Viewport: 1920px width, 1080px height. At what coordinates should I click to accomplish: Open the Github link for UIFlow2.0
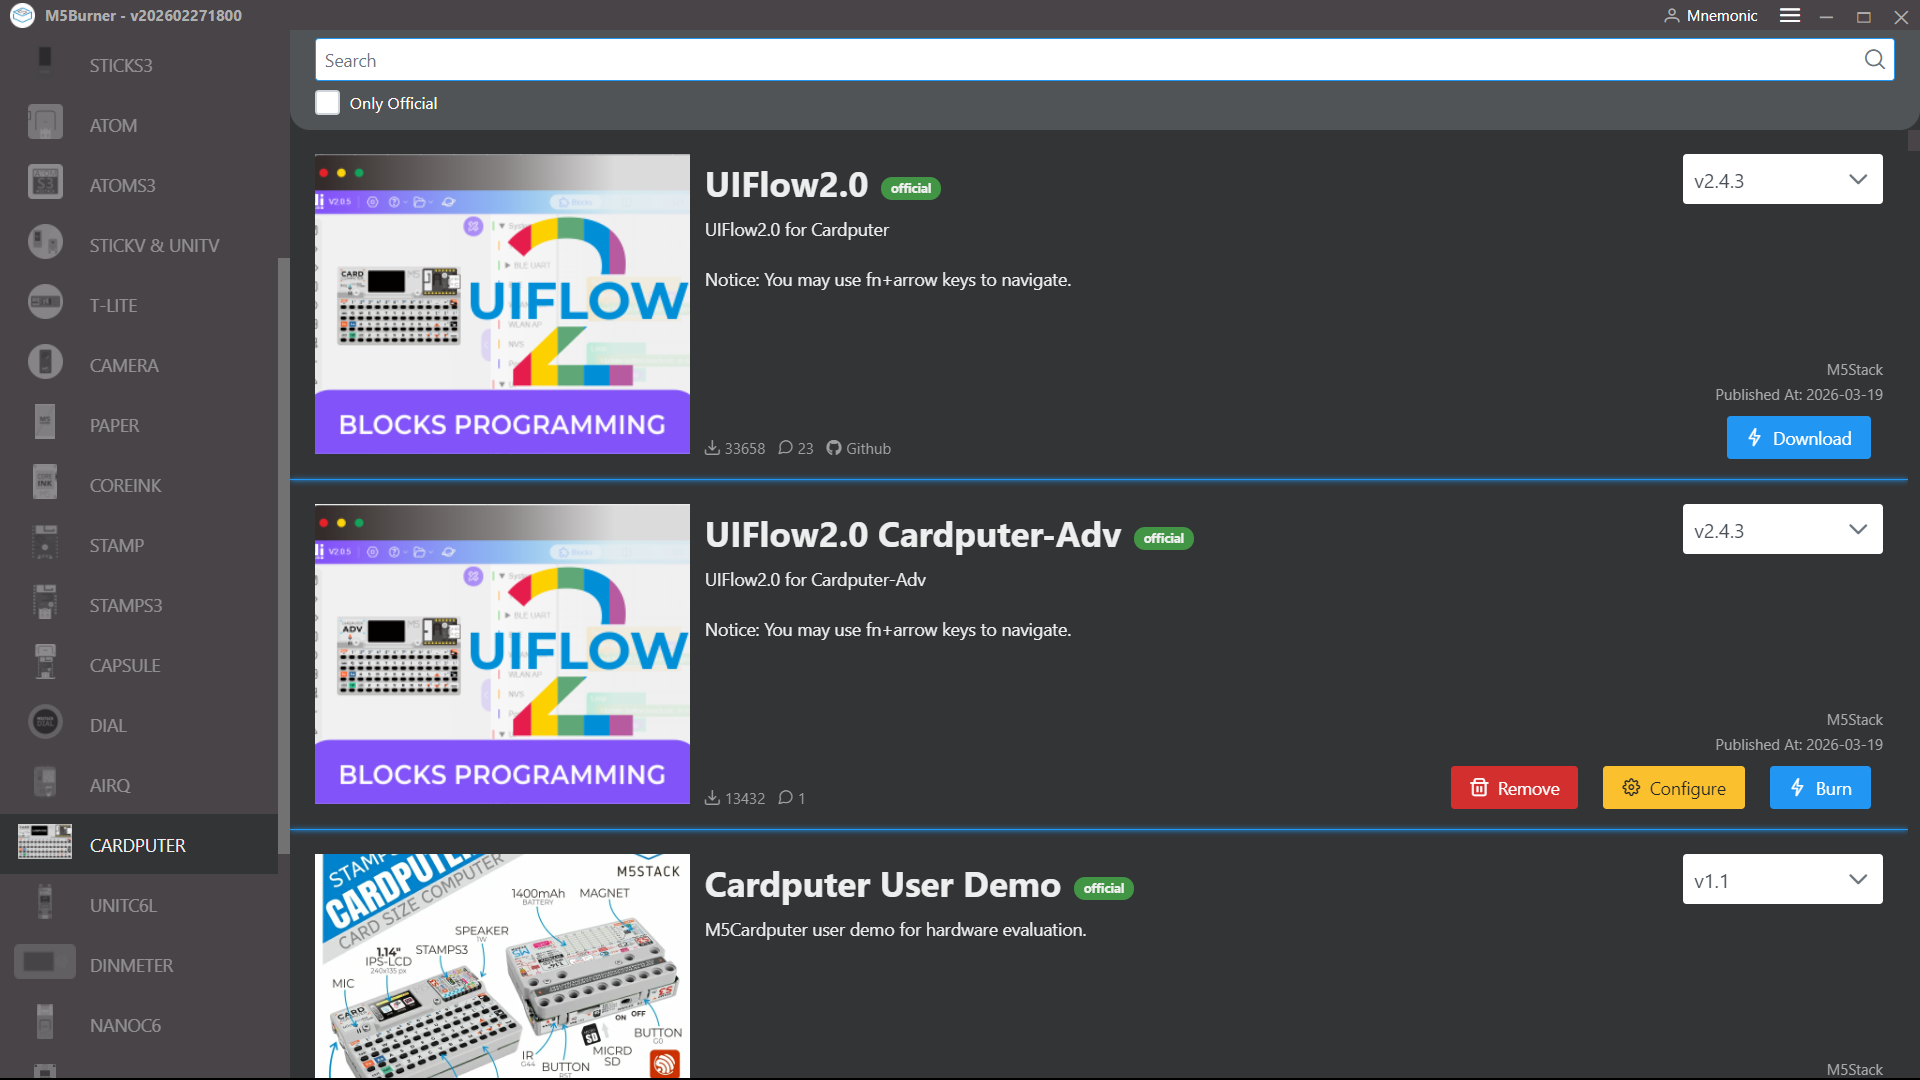(858, 448)
